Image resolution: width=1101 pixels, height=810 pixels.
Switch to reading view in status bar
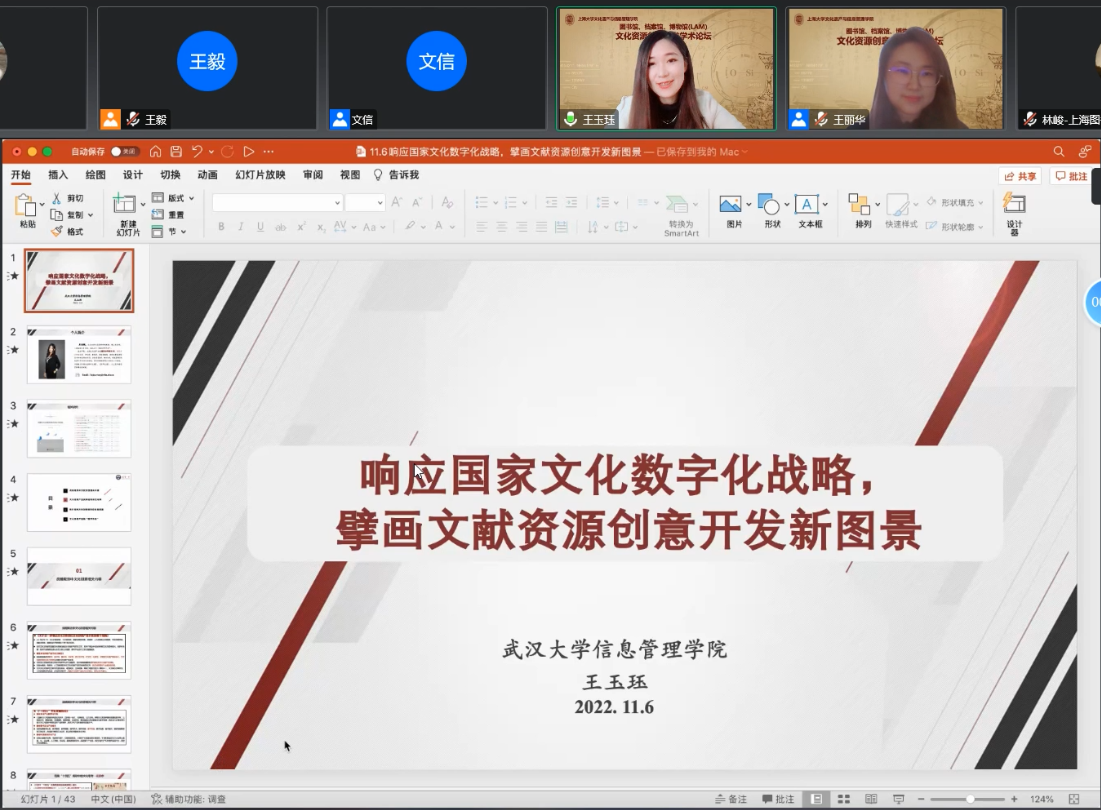(x=870, y=799)
